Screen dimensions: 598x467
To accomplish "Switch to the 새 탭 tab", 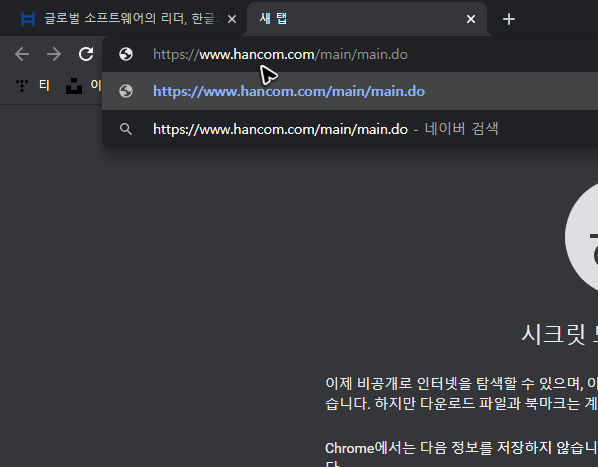I will [366, 19].
